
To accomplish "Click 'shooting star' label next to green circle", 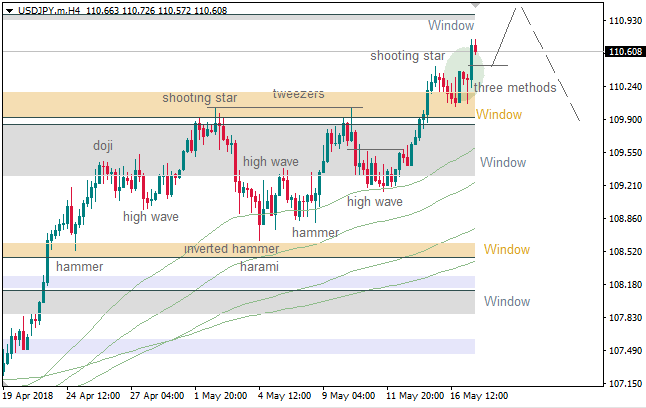I will click(406, 56).
